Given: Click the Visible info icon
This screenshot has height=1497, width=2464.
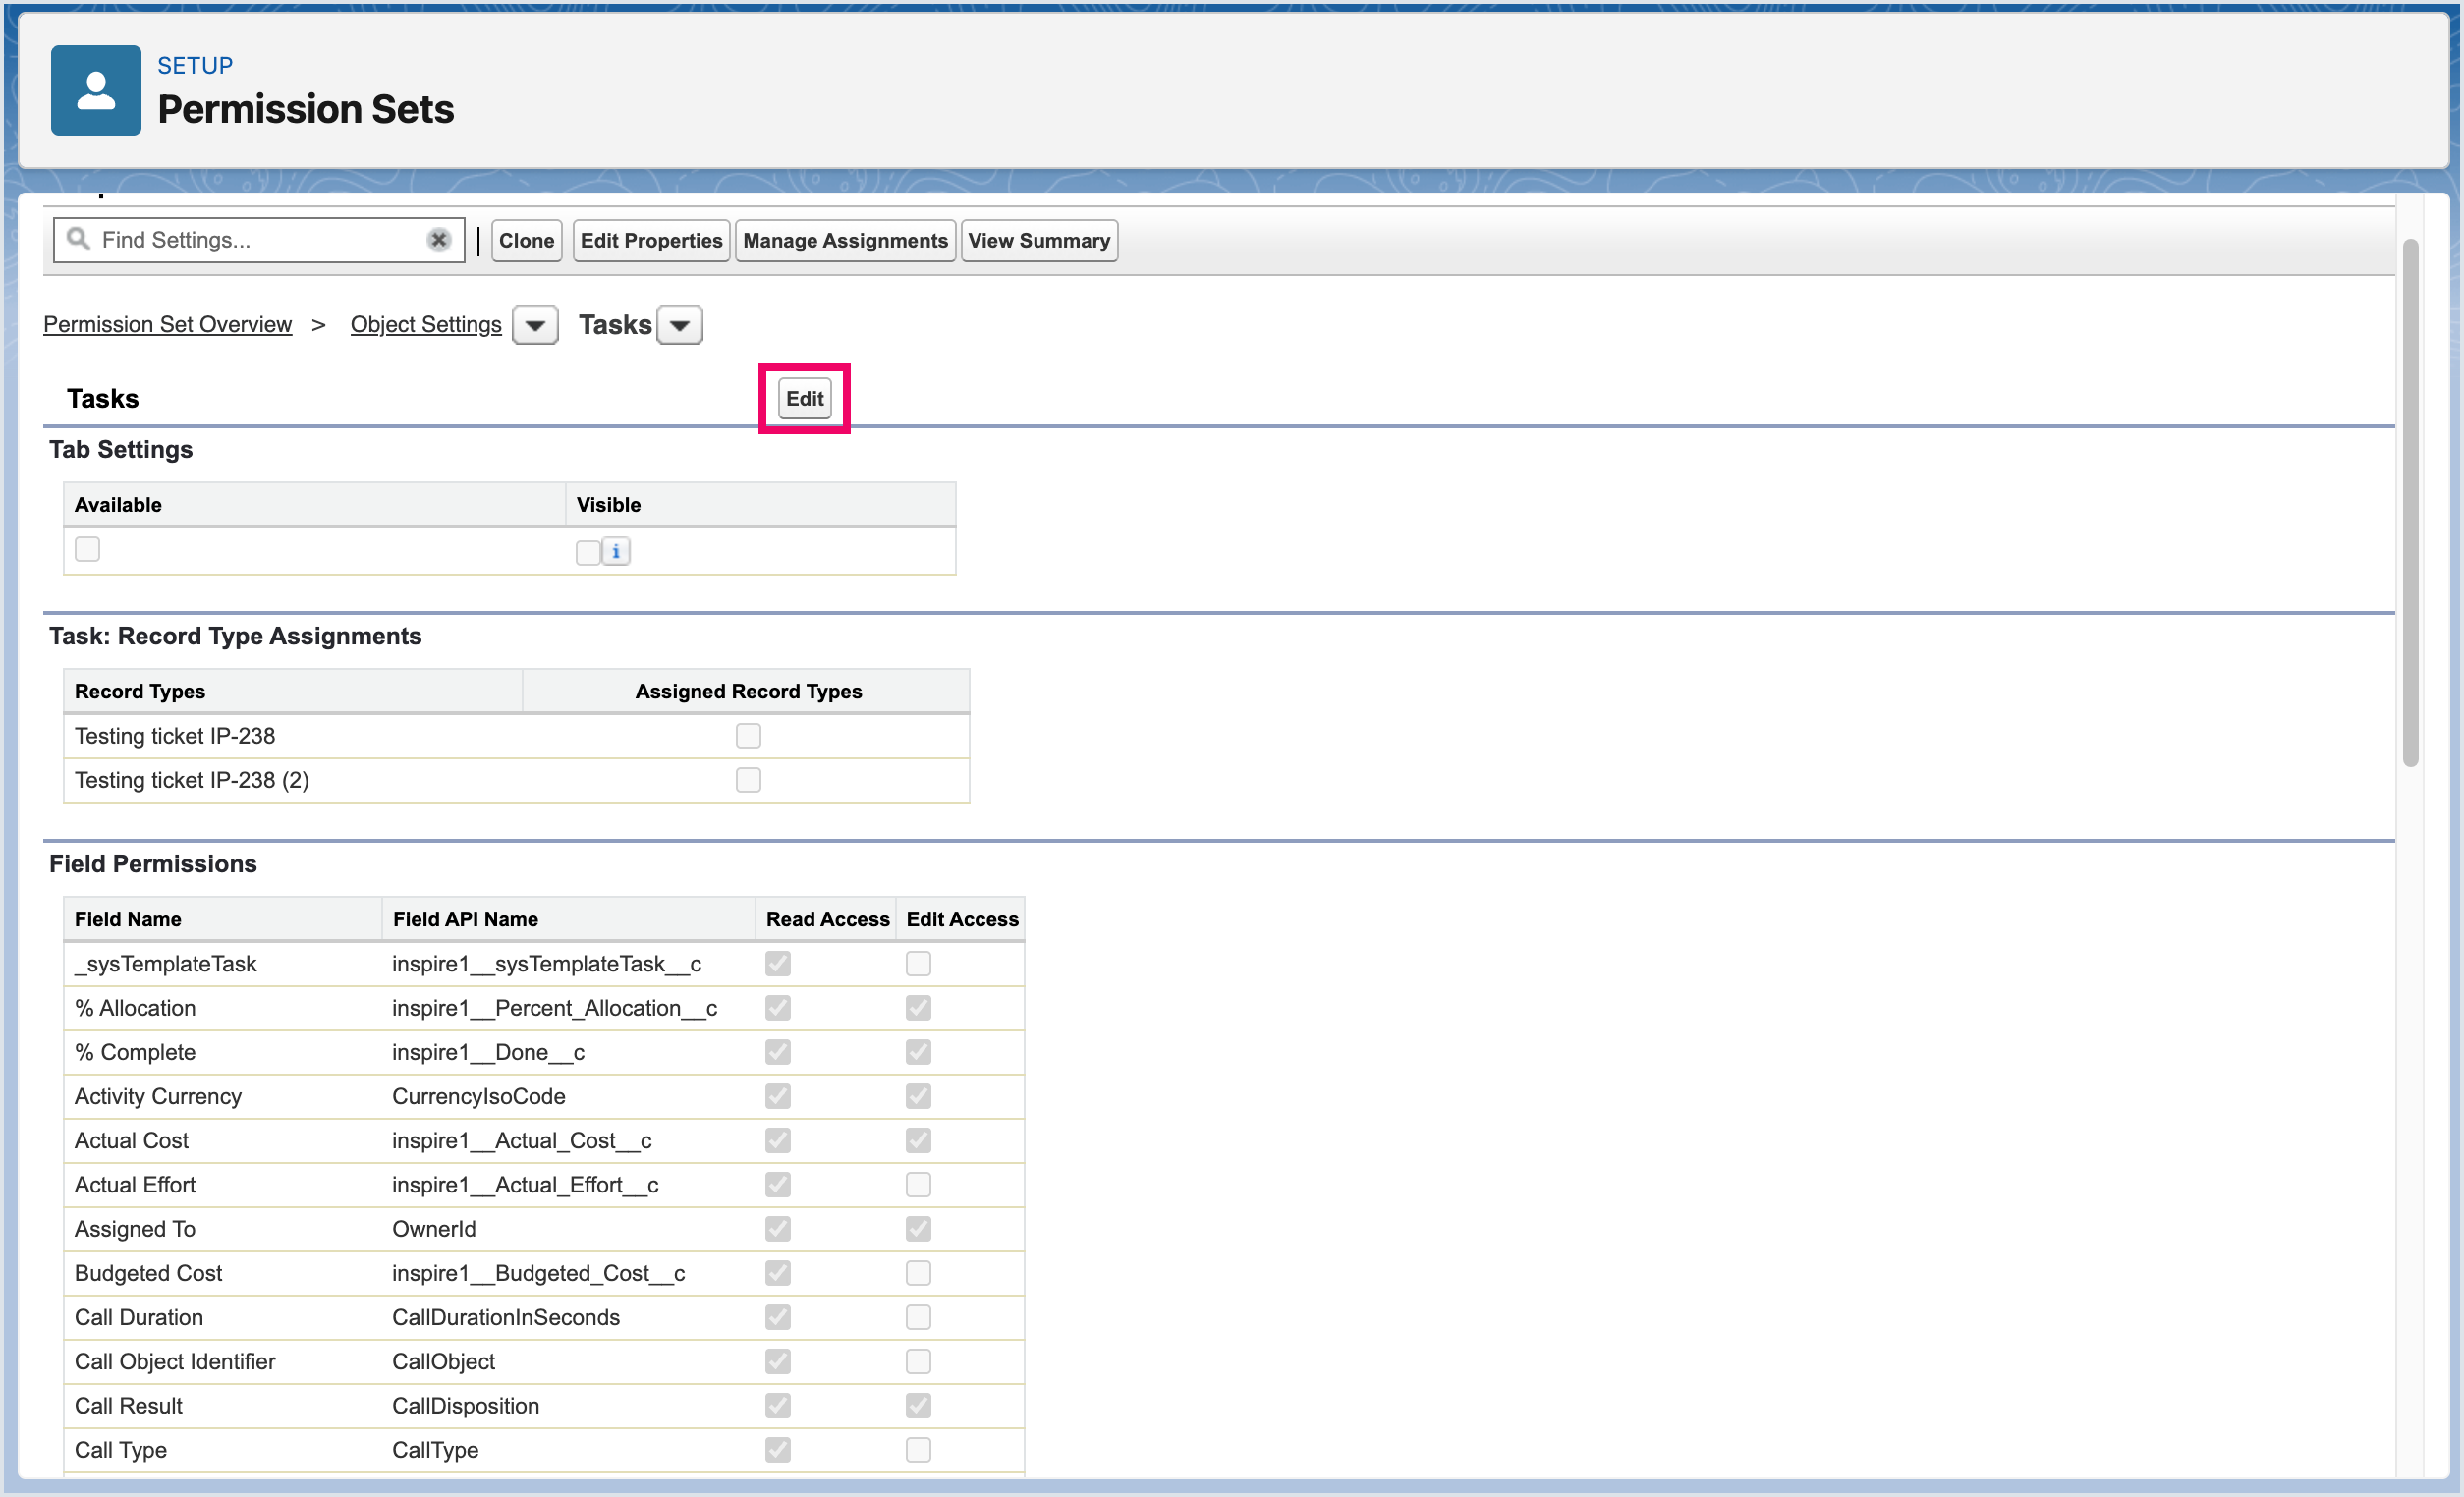Looking at the screenshot, I should click(616, 551).
